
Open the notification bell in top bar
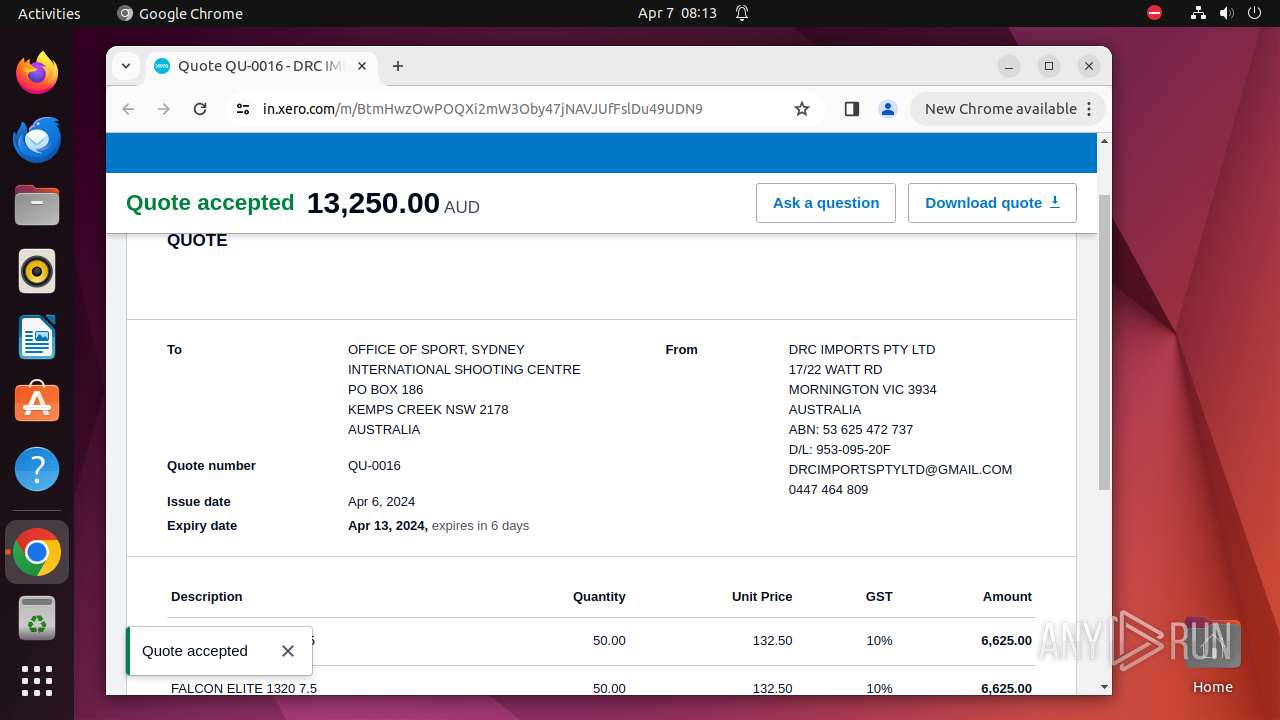tap(742, 13)
